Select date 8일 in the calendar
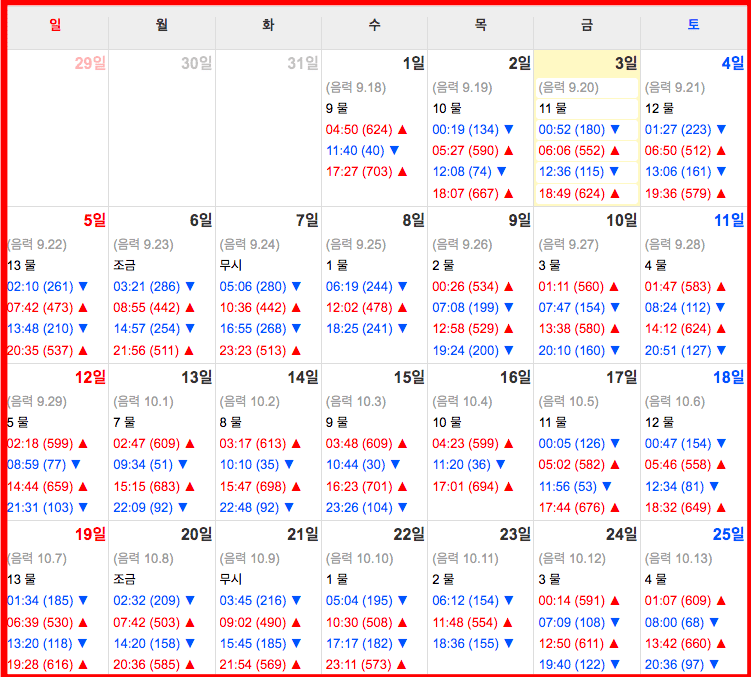This screenshot has width=751, height=677. 413,220
